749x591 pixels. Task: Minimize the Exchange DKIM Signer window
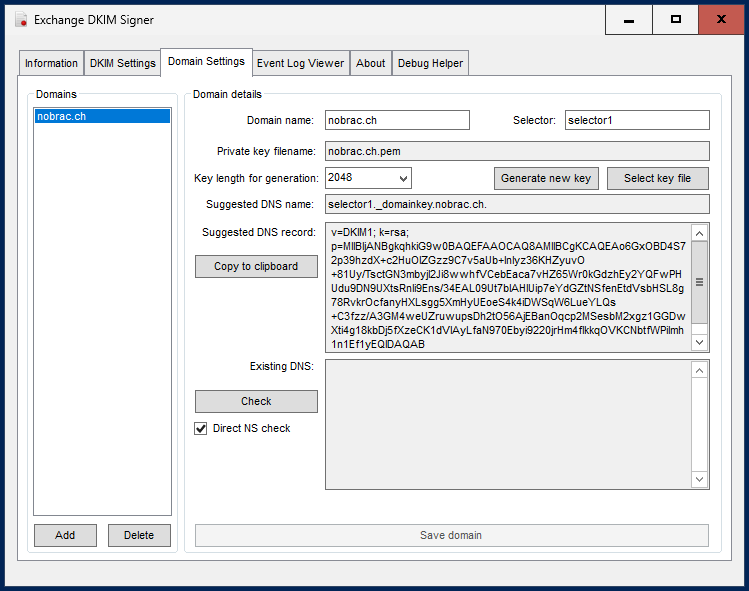629,20
